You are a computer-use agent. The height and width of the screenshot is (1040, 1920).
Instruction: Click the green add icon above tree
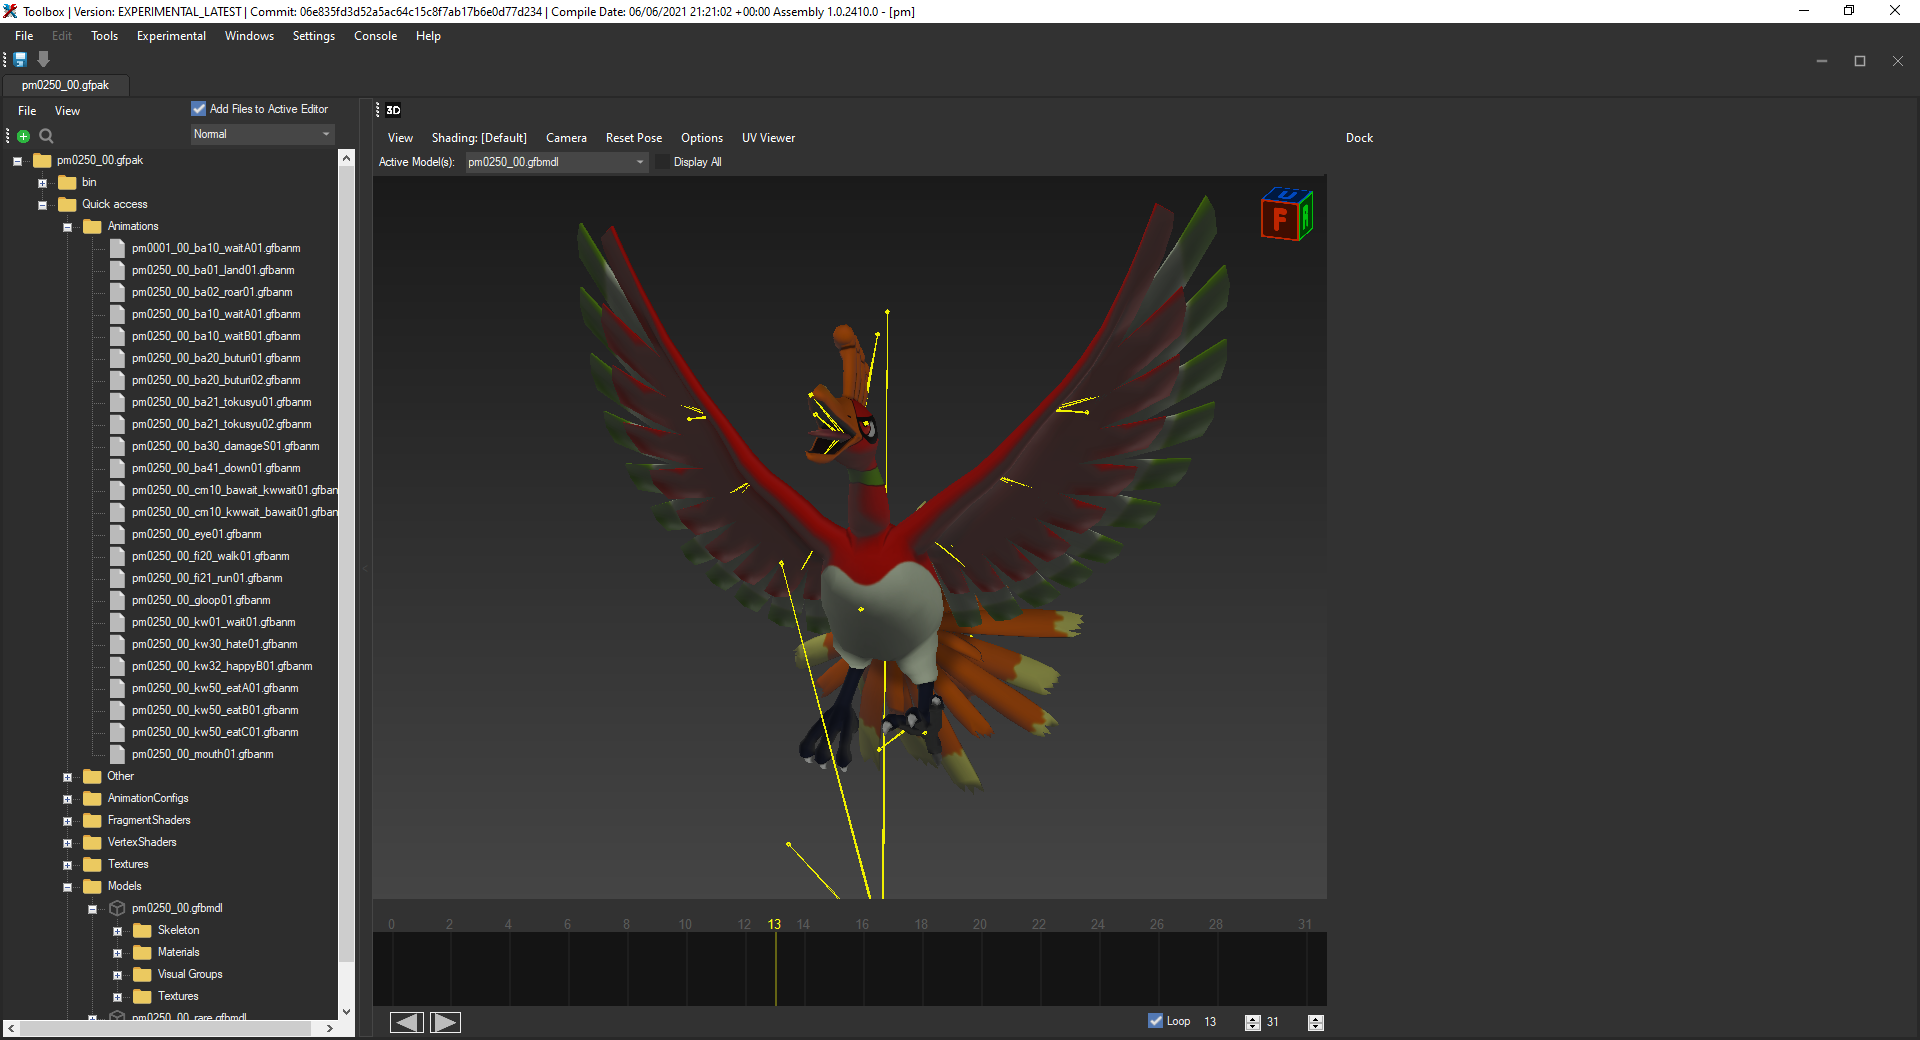tap(23, 136)
